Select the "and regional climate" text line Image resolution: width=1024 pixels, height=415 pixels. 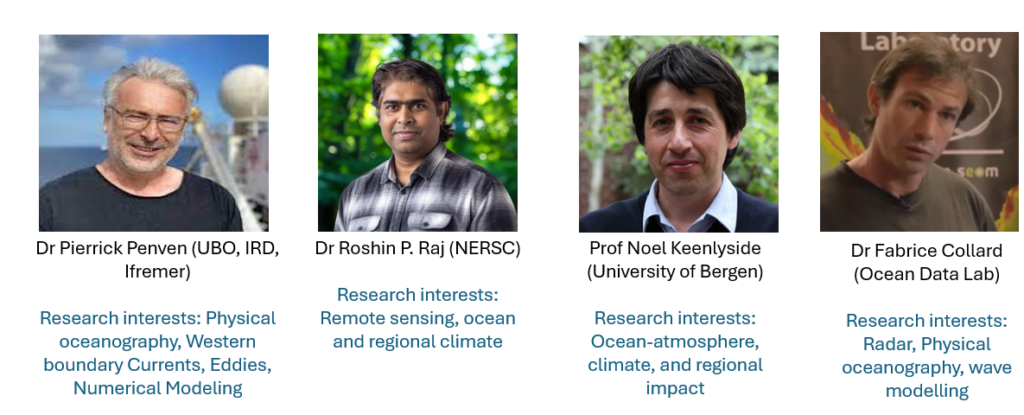(417, 341)
